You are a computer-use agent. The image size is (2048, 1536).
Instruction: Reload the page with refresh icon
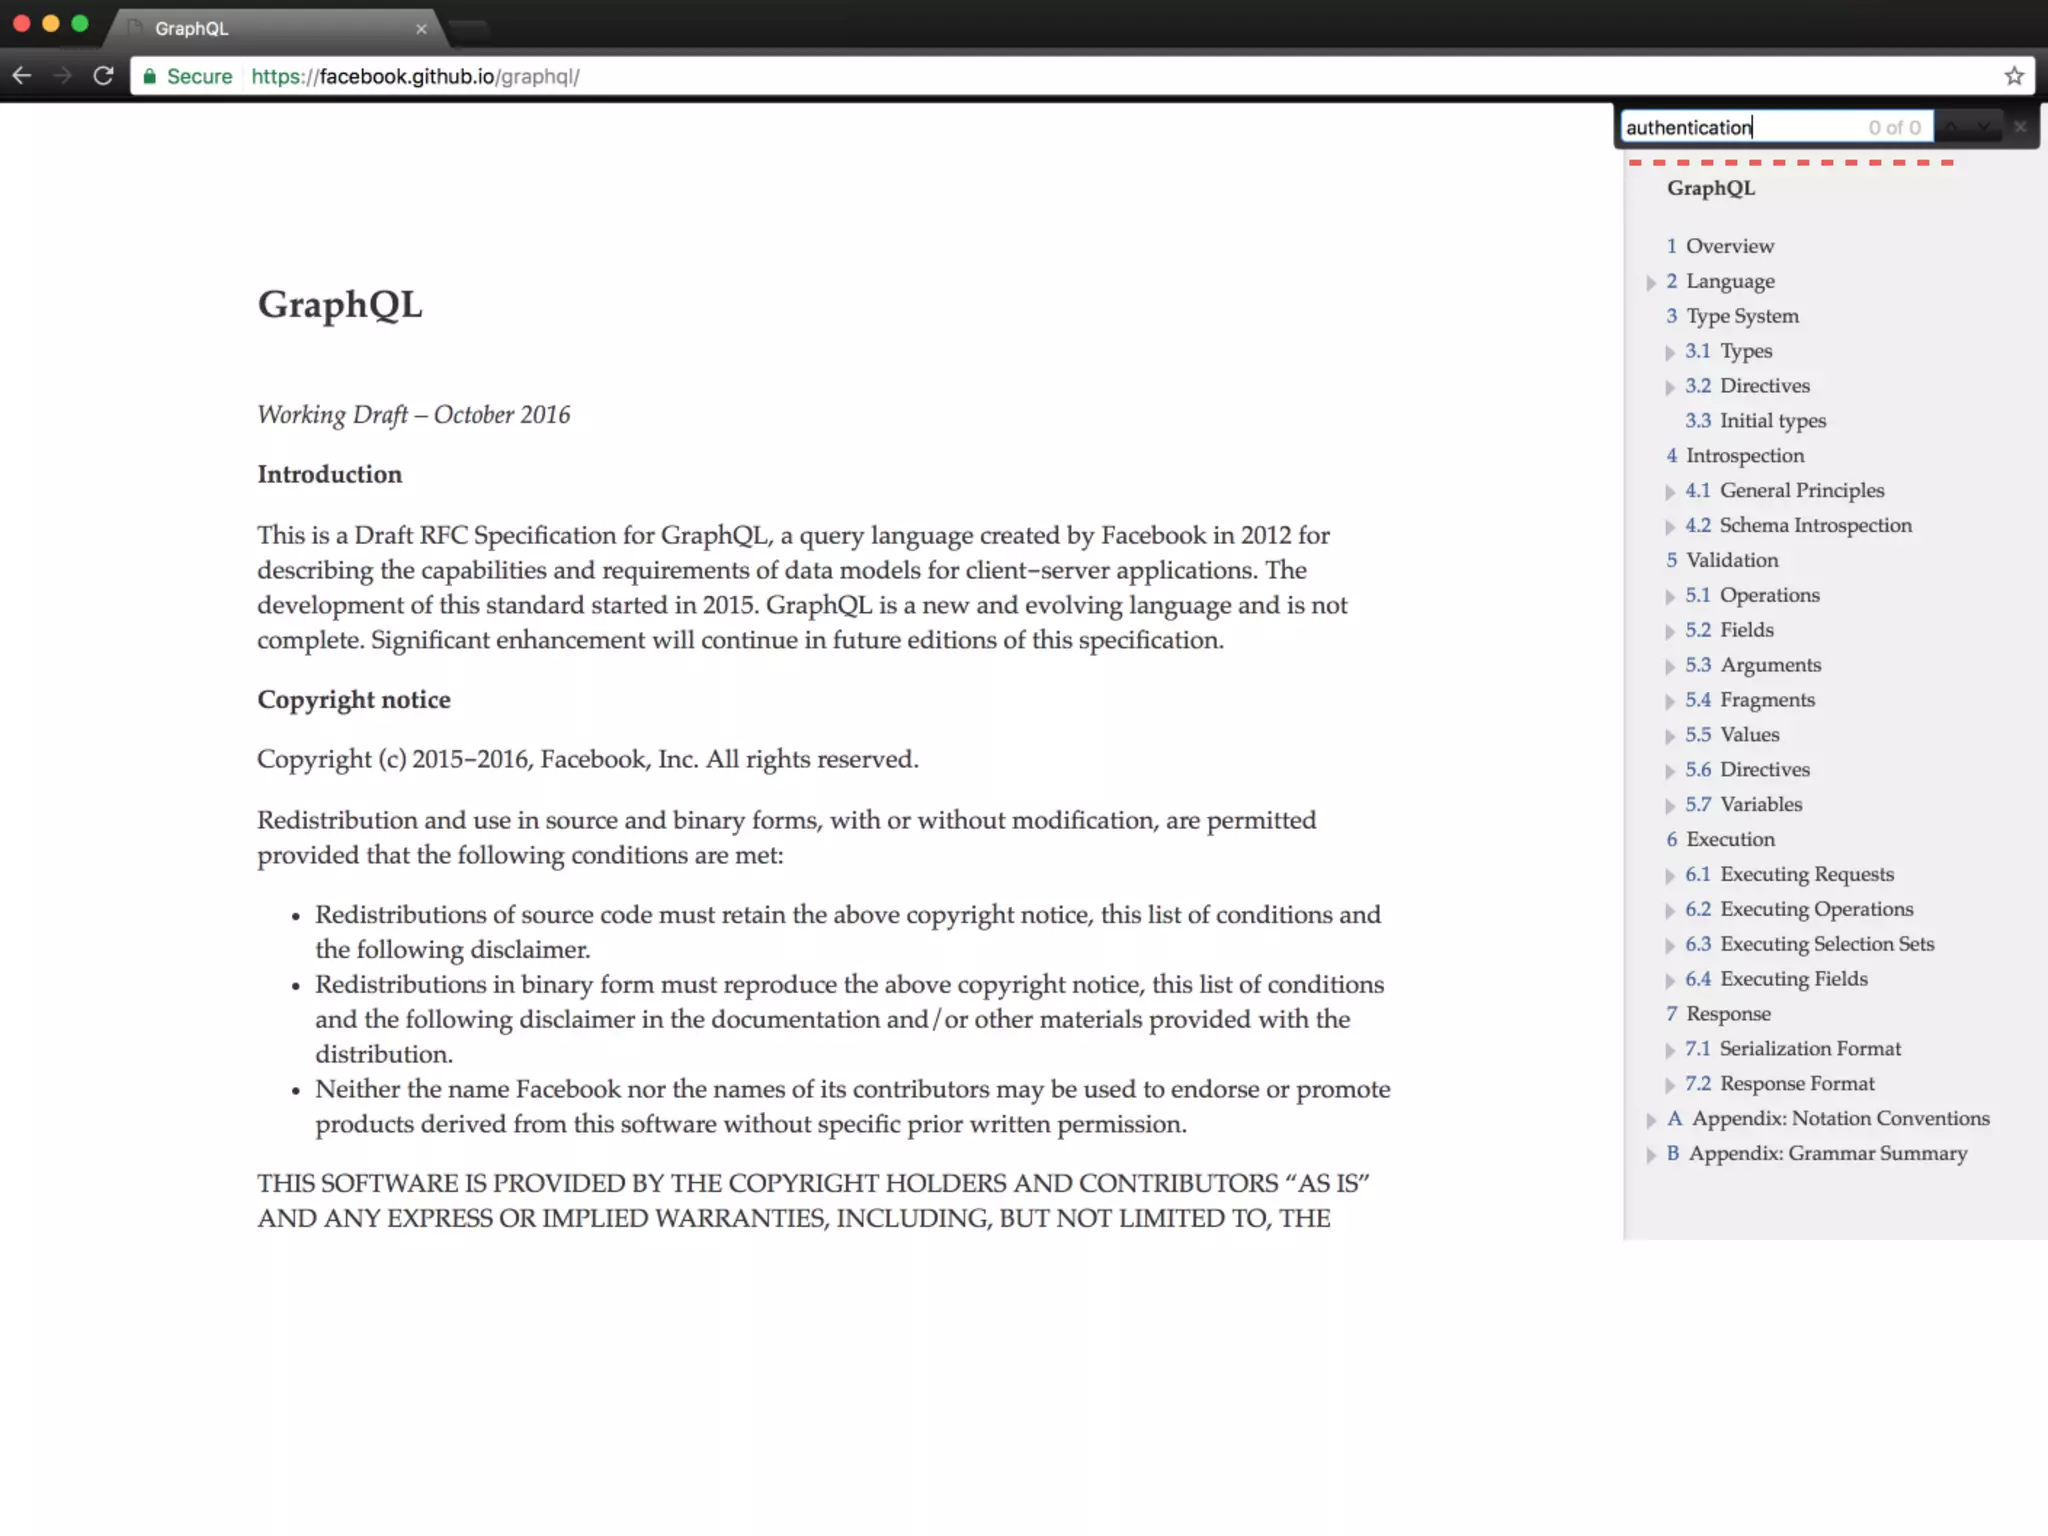tap(103, 76)
